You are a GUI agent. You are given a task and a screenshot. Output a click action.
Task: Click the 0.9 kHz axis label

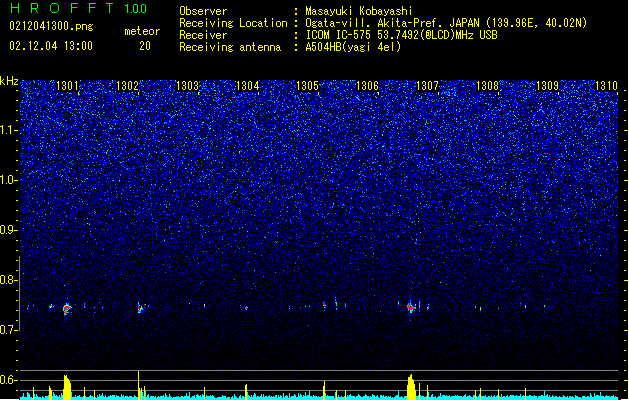pyautogui.click(x=9, y=230)
